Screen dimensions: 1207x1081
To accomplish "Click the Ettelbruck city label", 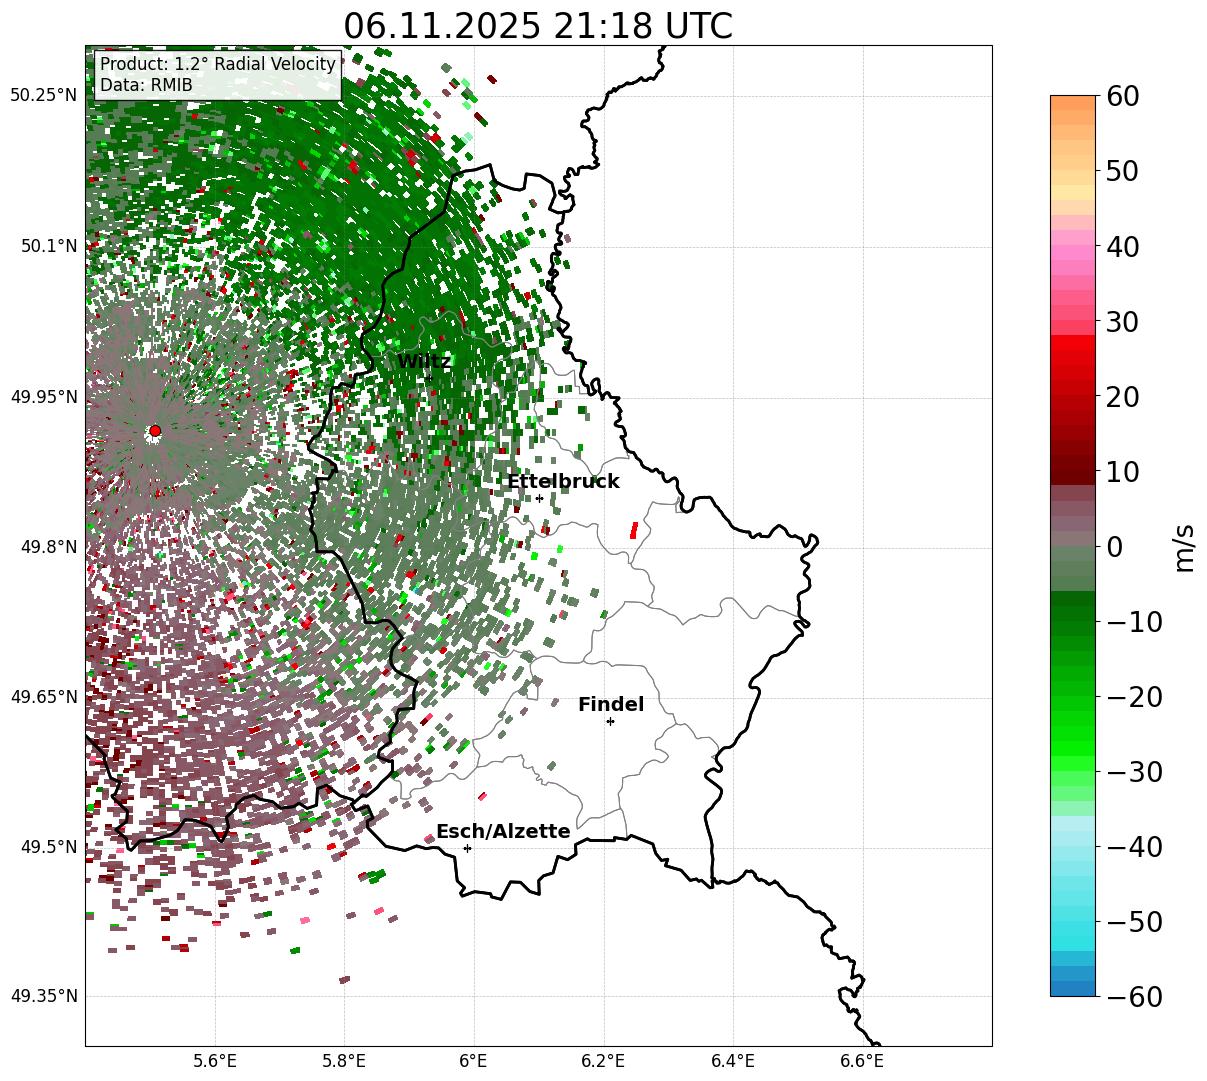I will click(563, 482).
